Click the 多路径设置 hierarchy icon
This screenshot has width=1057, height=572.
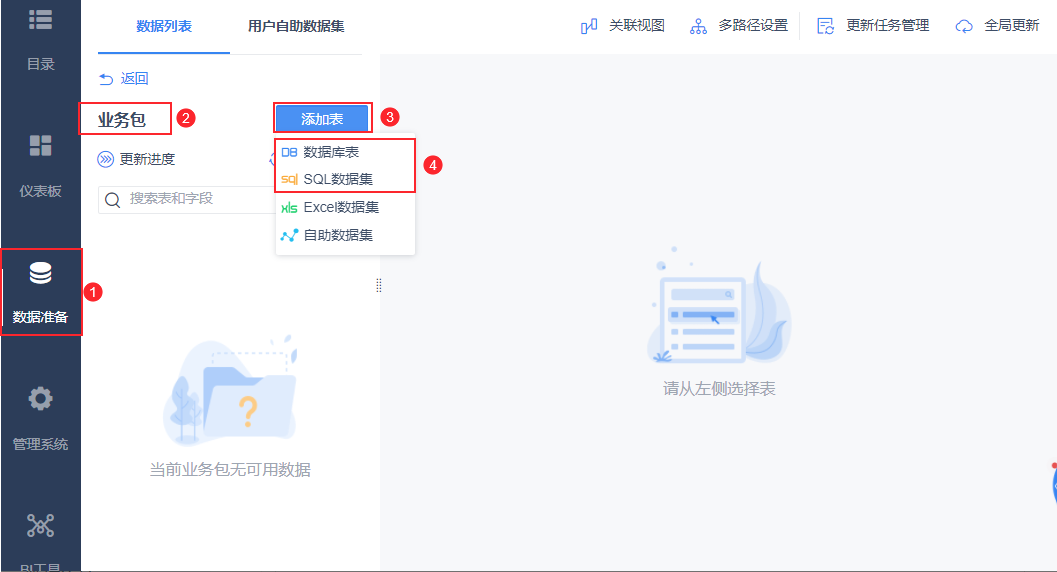698,26
